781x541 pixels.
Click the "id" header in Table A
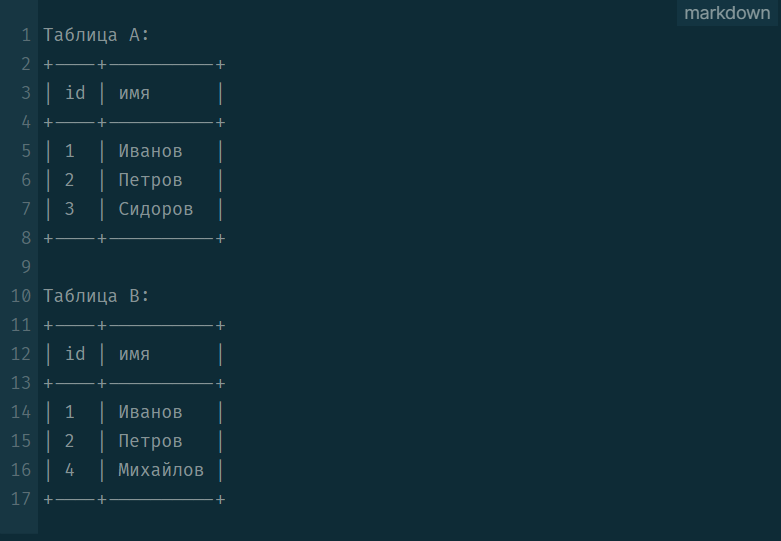(75, 93)
